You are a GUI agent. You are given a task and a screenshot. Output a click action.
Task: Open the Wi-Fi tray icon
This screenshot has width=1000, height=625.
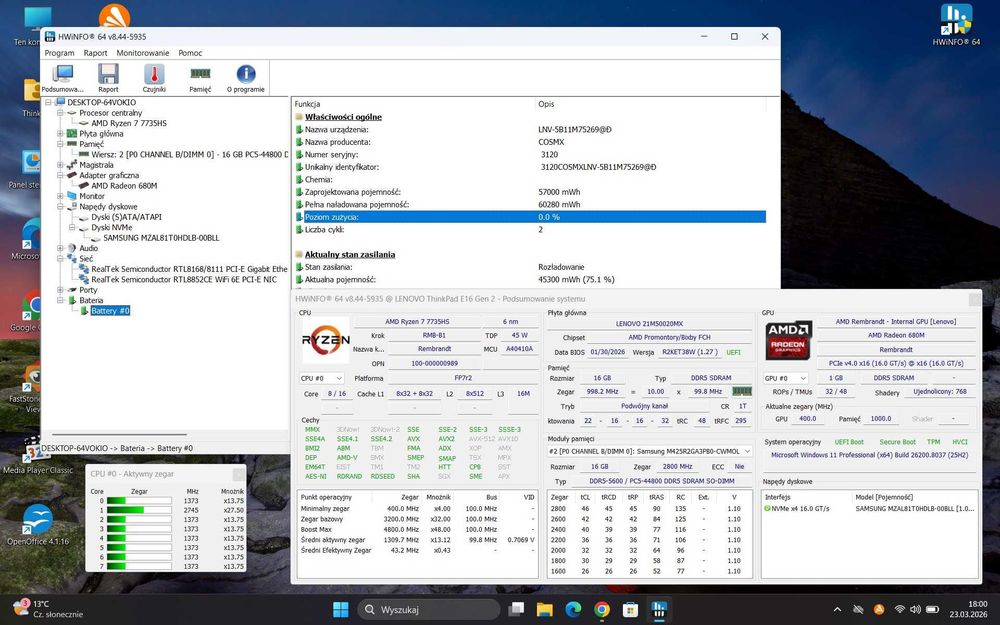899,610
